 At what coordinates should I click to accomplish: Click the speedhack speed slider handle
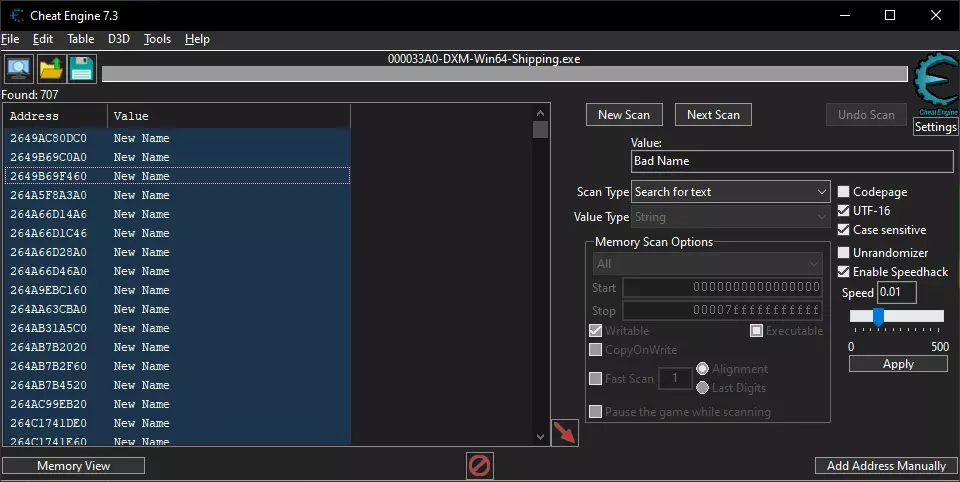click(879, 317)
